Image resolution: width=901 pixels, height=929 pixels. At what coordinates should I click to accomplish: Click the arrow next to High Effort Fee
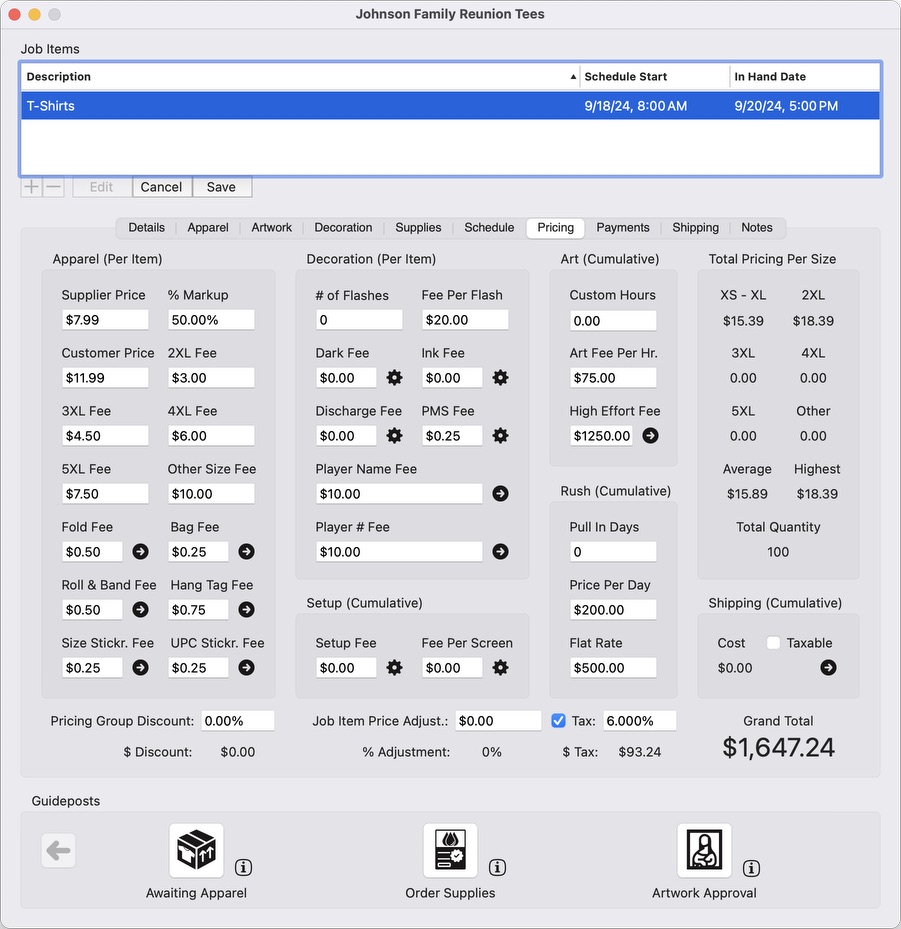pyautogui.click(x=650, y=436)
